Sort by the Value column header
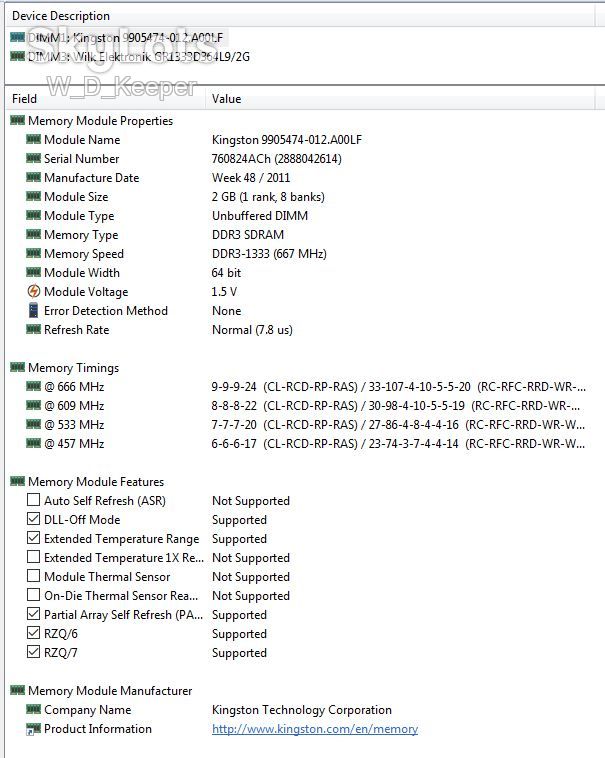Image resolution: width=605 pixels, height=758 pixels. click(401, 99)
